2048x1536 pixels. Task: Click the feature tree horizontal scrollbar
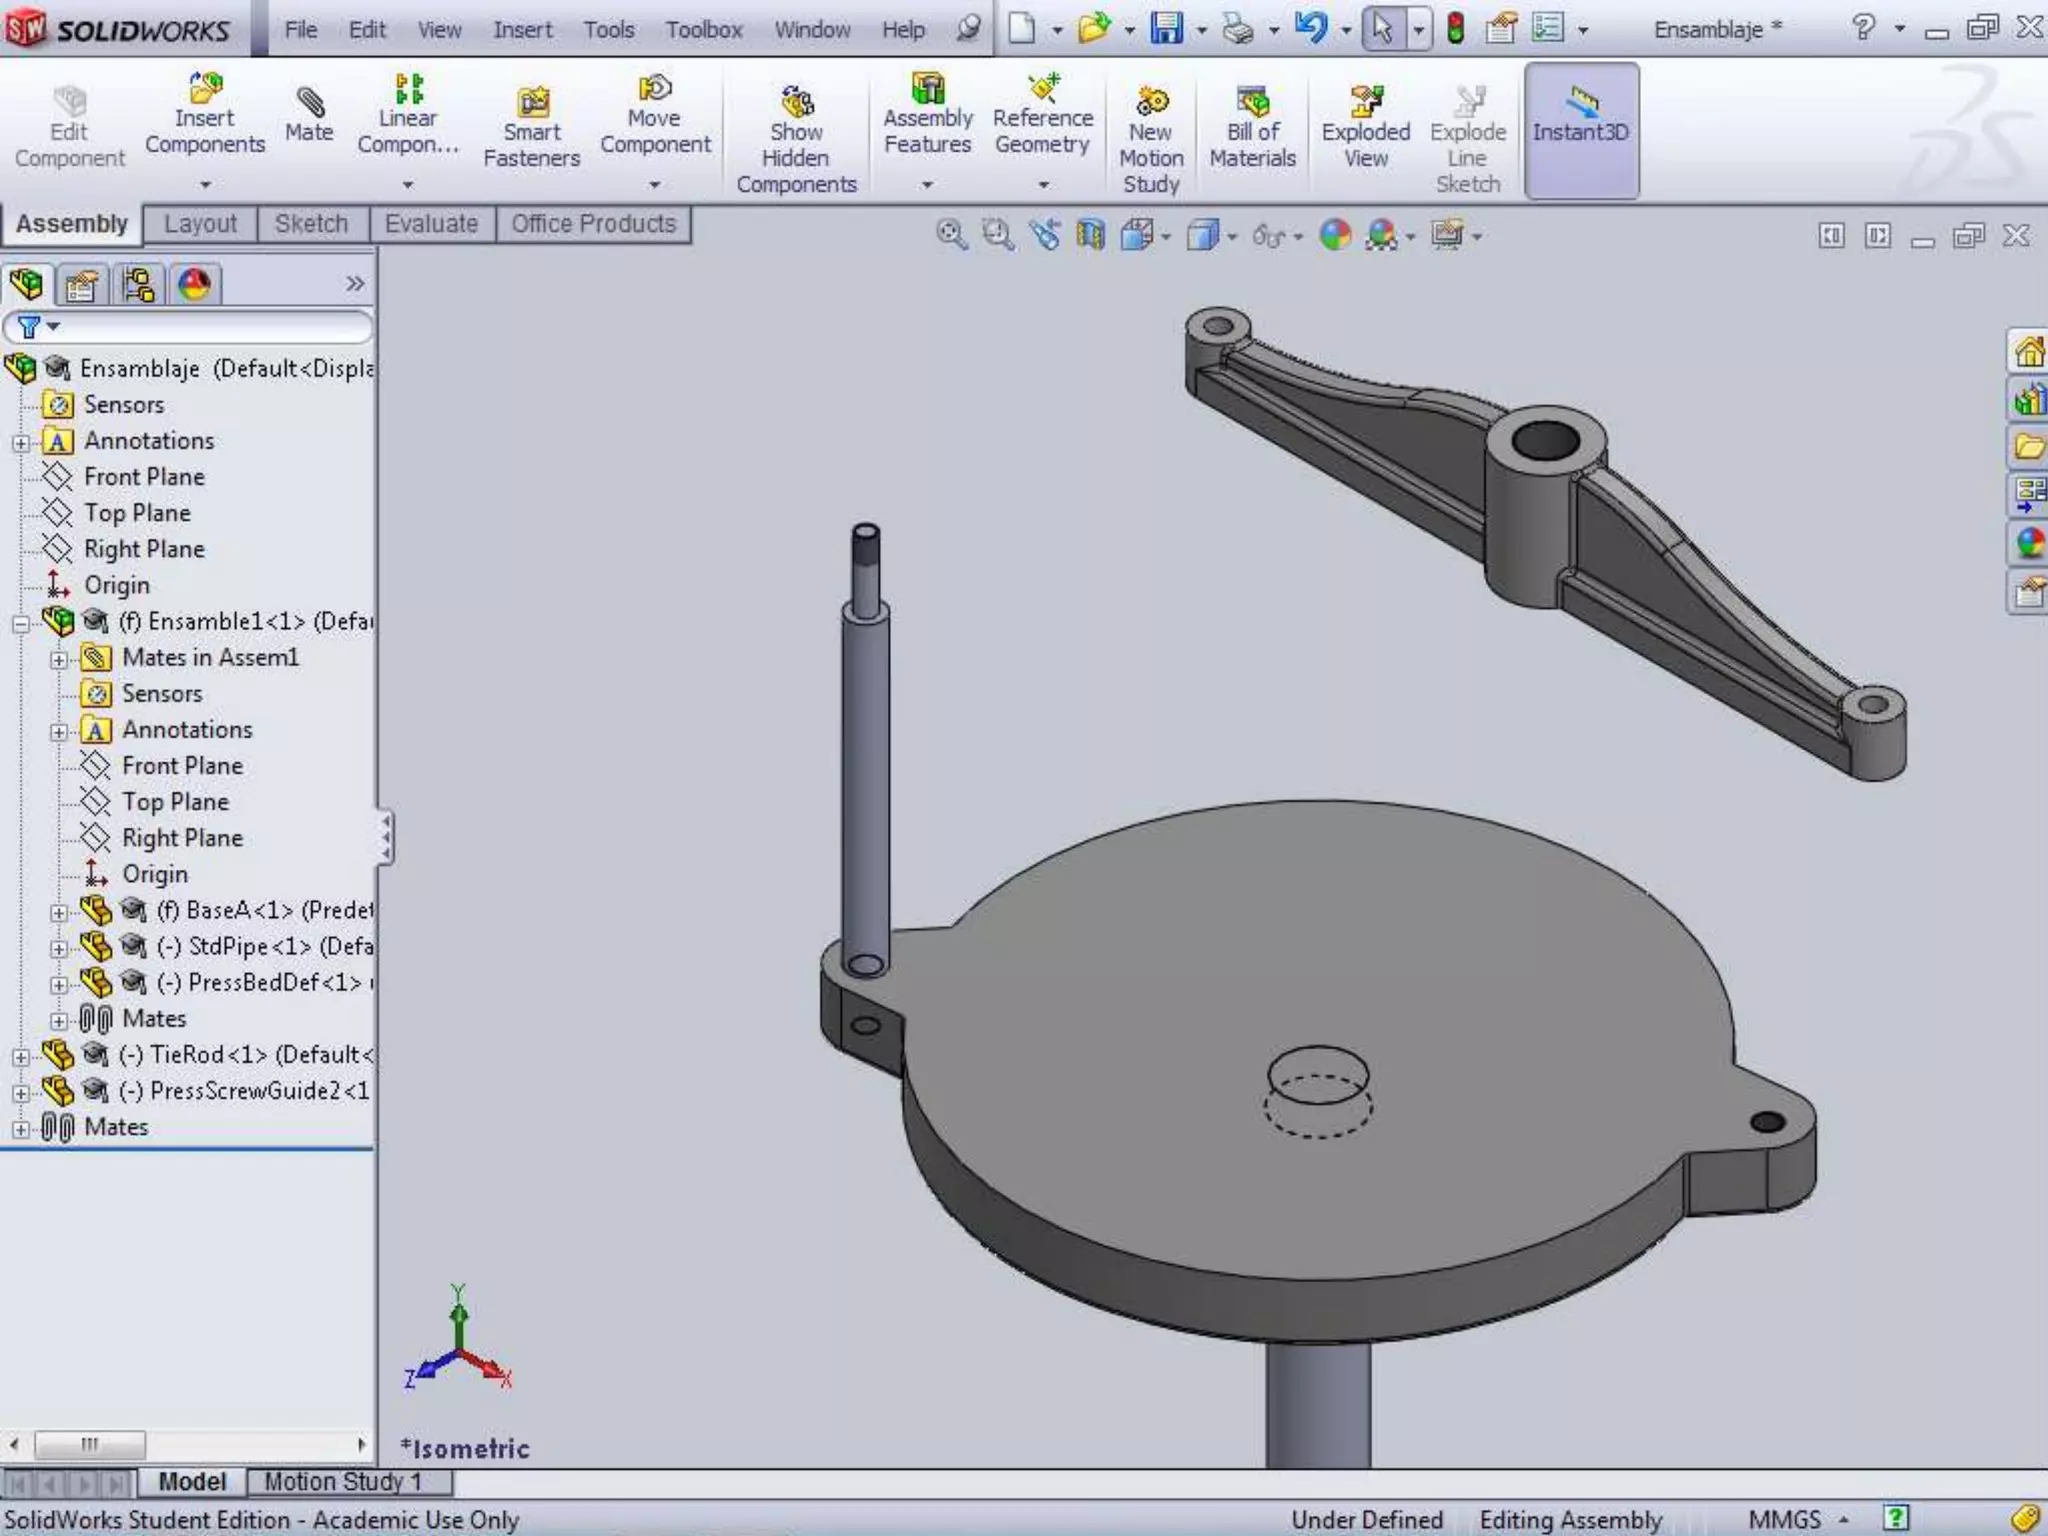point(90,1444)
